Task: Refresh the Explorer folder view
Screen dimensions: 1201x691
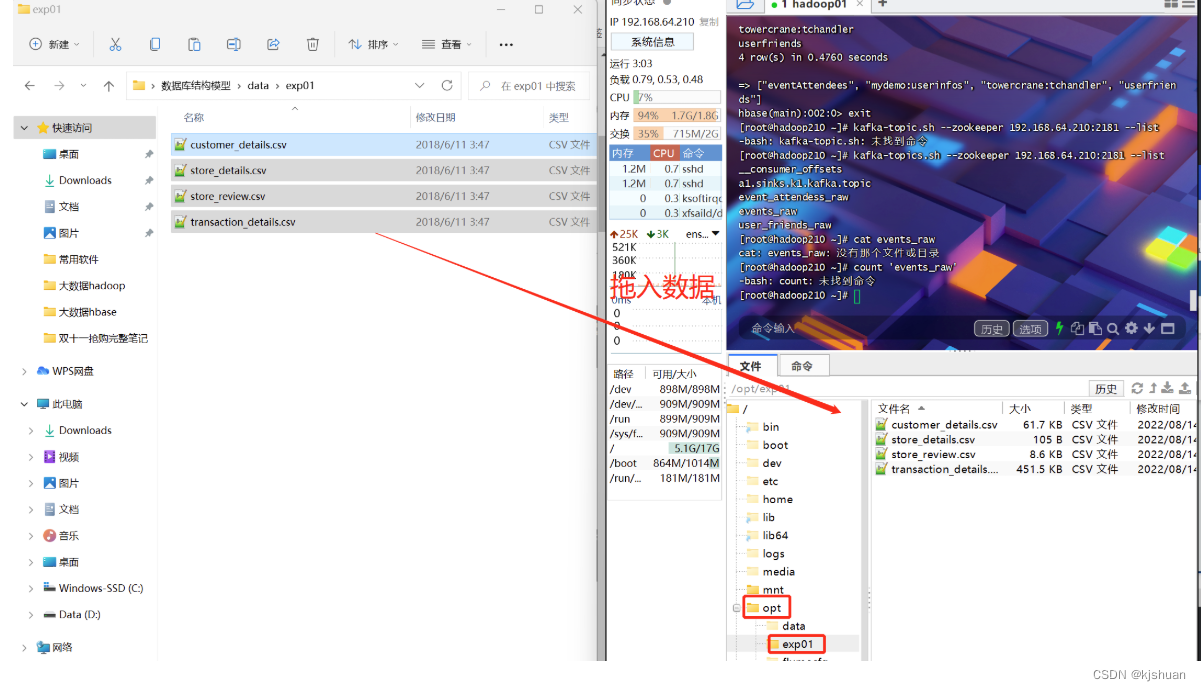Action: (x=447, y=86)
